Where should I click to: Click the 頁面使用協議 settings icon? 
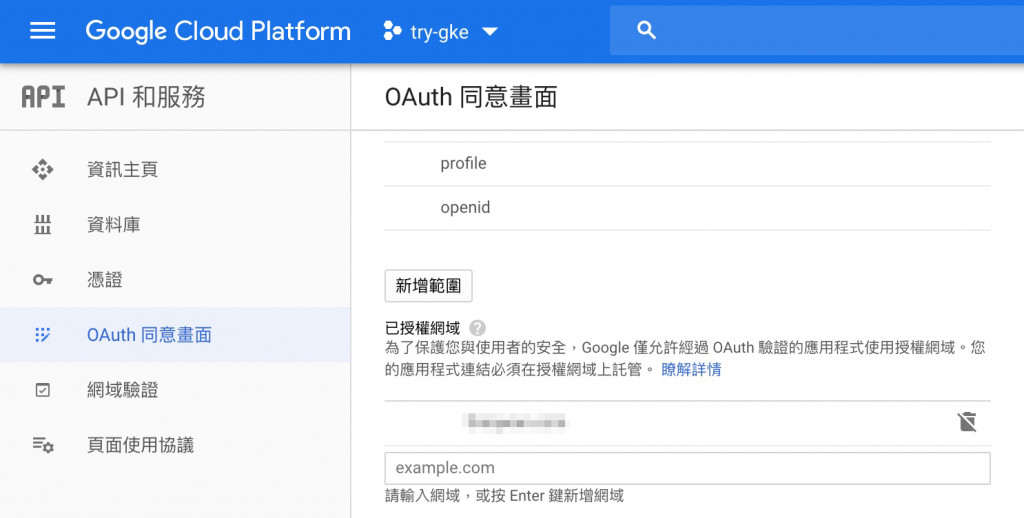coord(43,445)
